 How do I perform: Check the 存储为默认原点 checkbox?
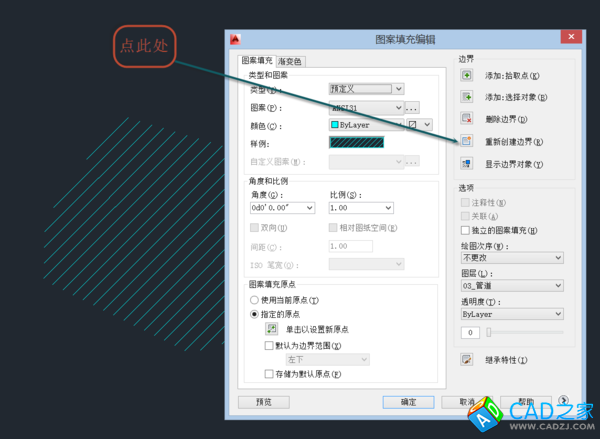click(x=269, y=374)
